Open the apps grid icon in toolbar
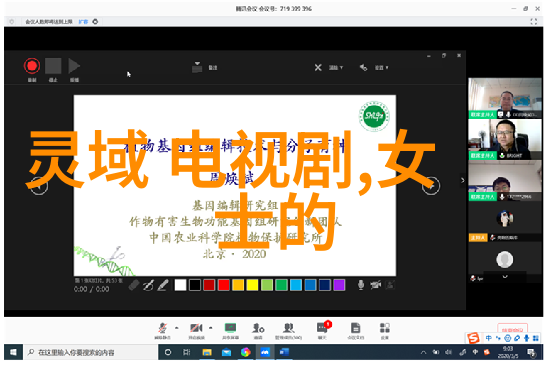The image size is (550, 367). click(x=385, y=331)
